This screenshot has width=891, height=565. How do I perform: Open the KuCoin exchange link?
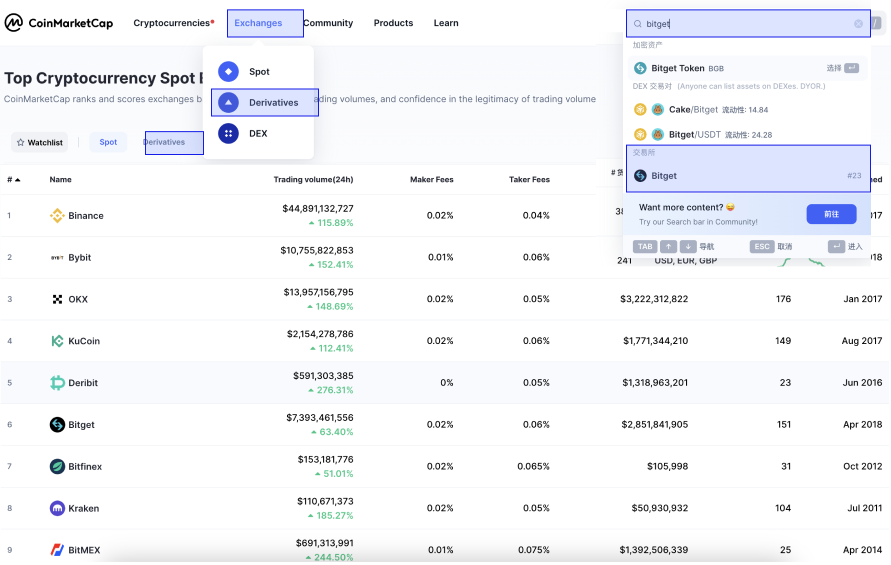click(x=84, y=341)
